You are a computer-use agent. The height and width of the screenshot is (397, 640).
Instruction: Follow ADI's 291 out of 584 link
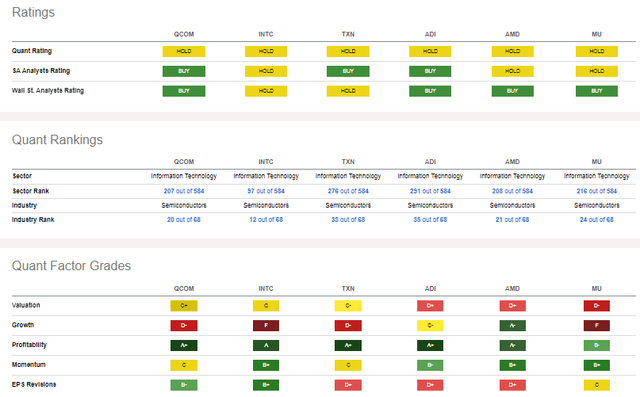[x=430, y=191]
